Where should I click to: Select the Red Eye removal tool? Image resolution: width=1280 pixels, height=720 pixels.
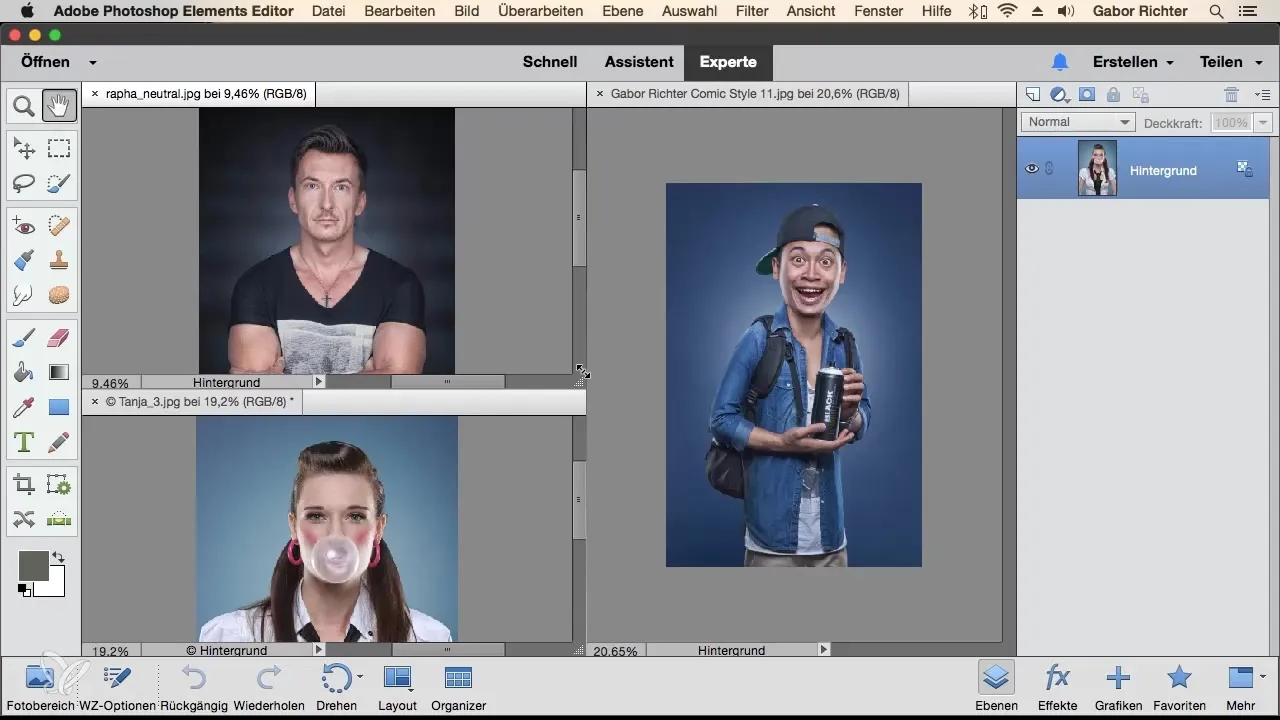pos(24,227)
